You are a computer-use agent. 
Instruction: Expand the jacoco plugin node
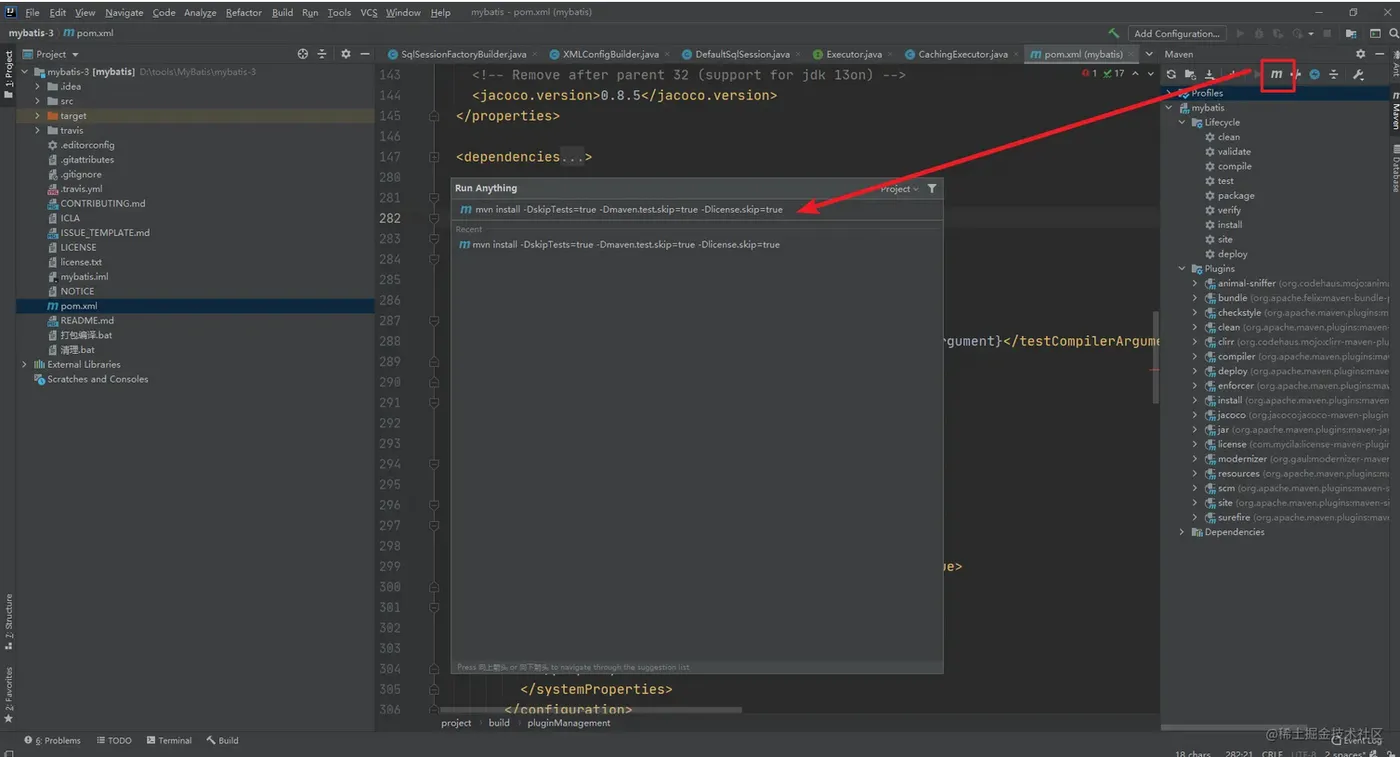(x=1195, y=415)
